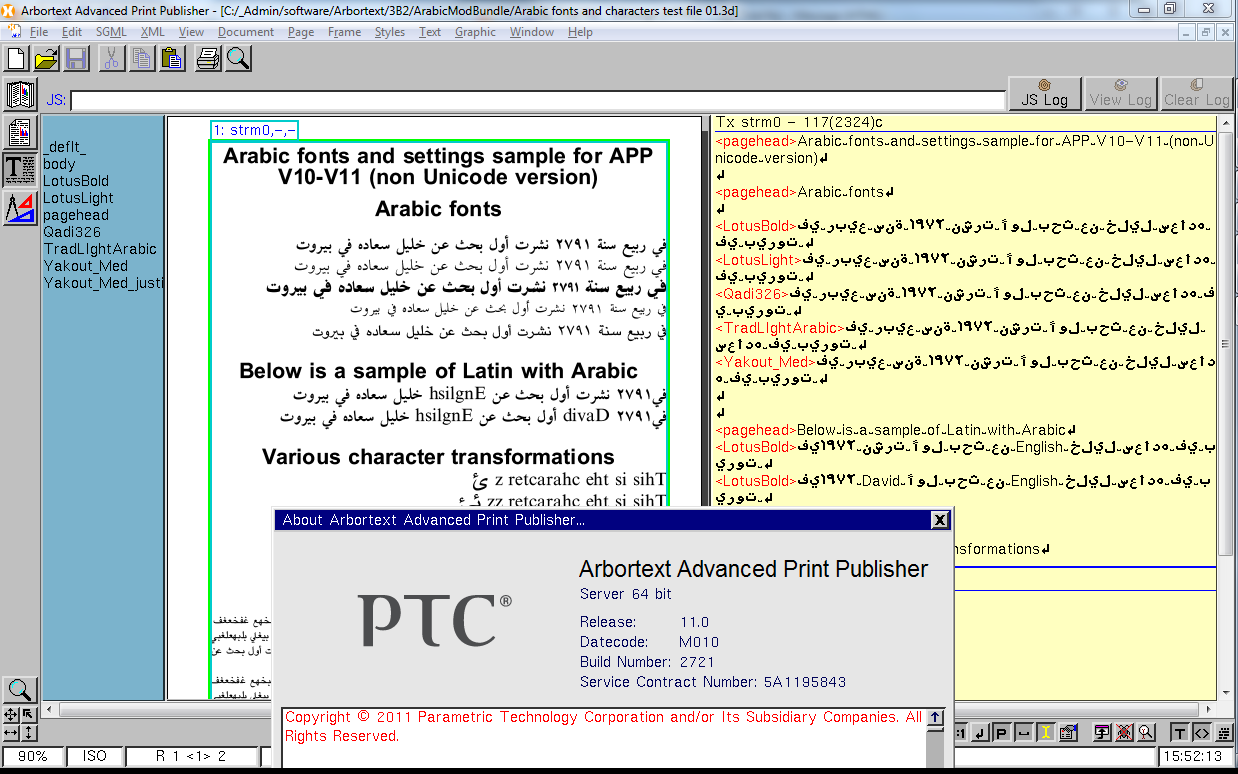Select LotusBold in the style list
1238x774 pixels.
point(76,181)
